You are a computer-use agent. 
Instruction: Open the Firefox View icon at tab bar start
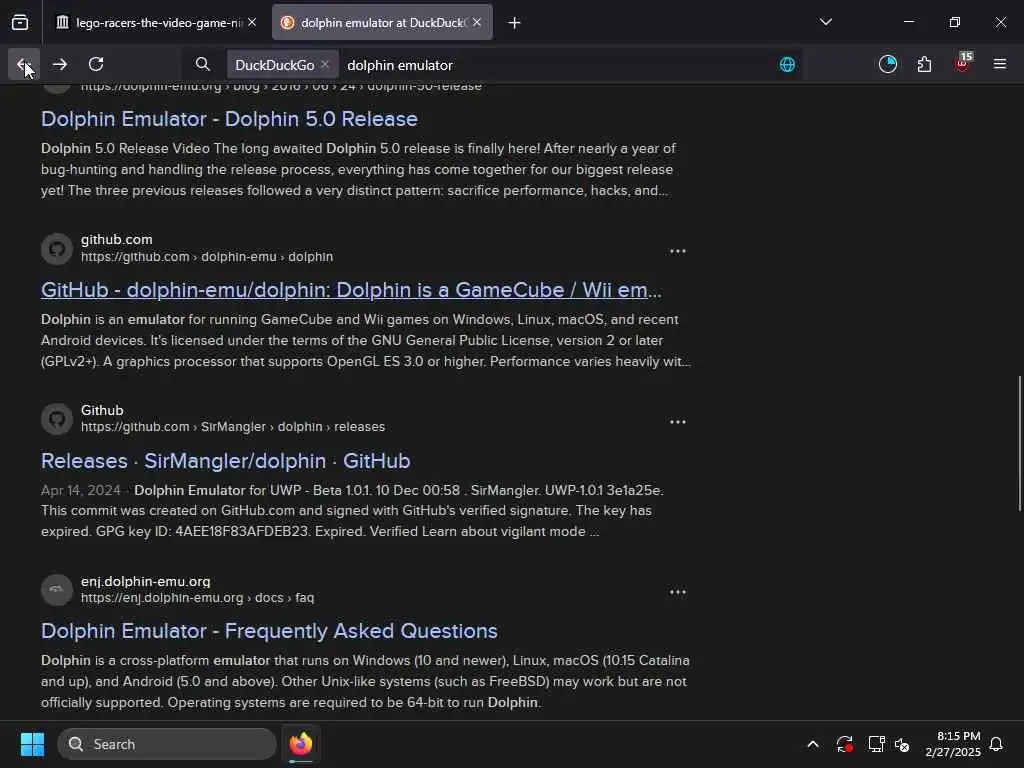[x=20, y=23]
